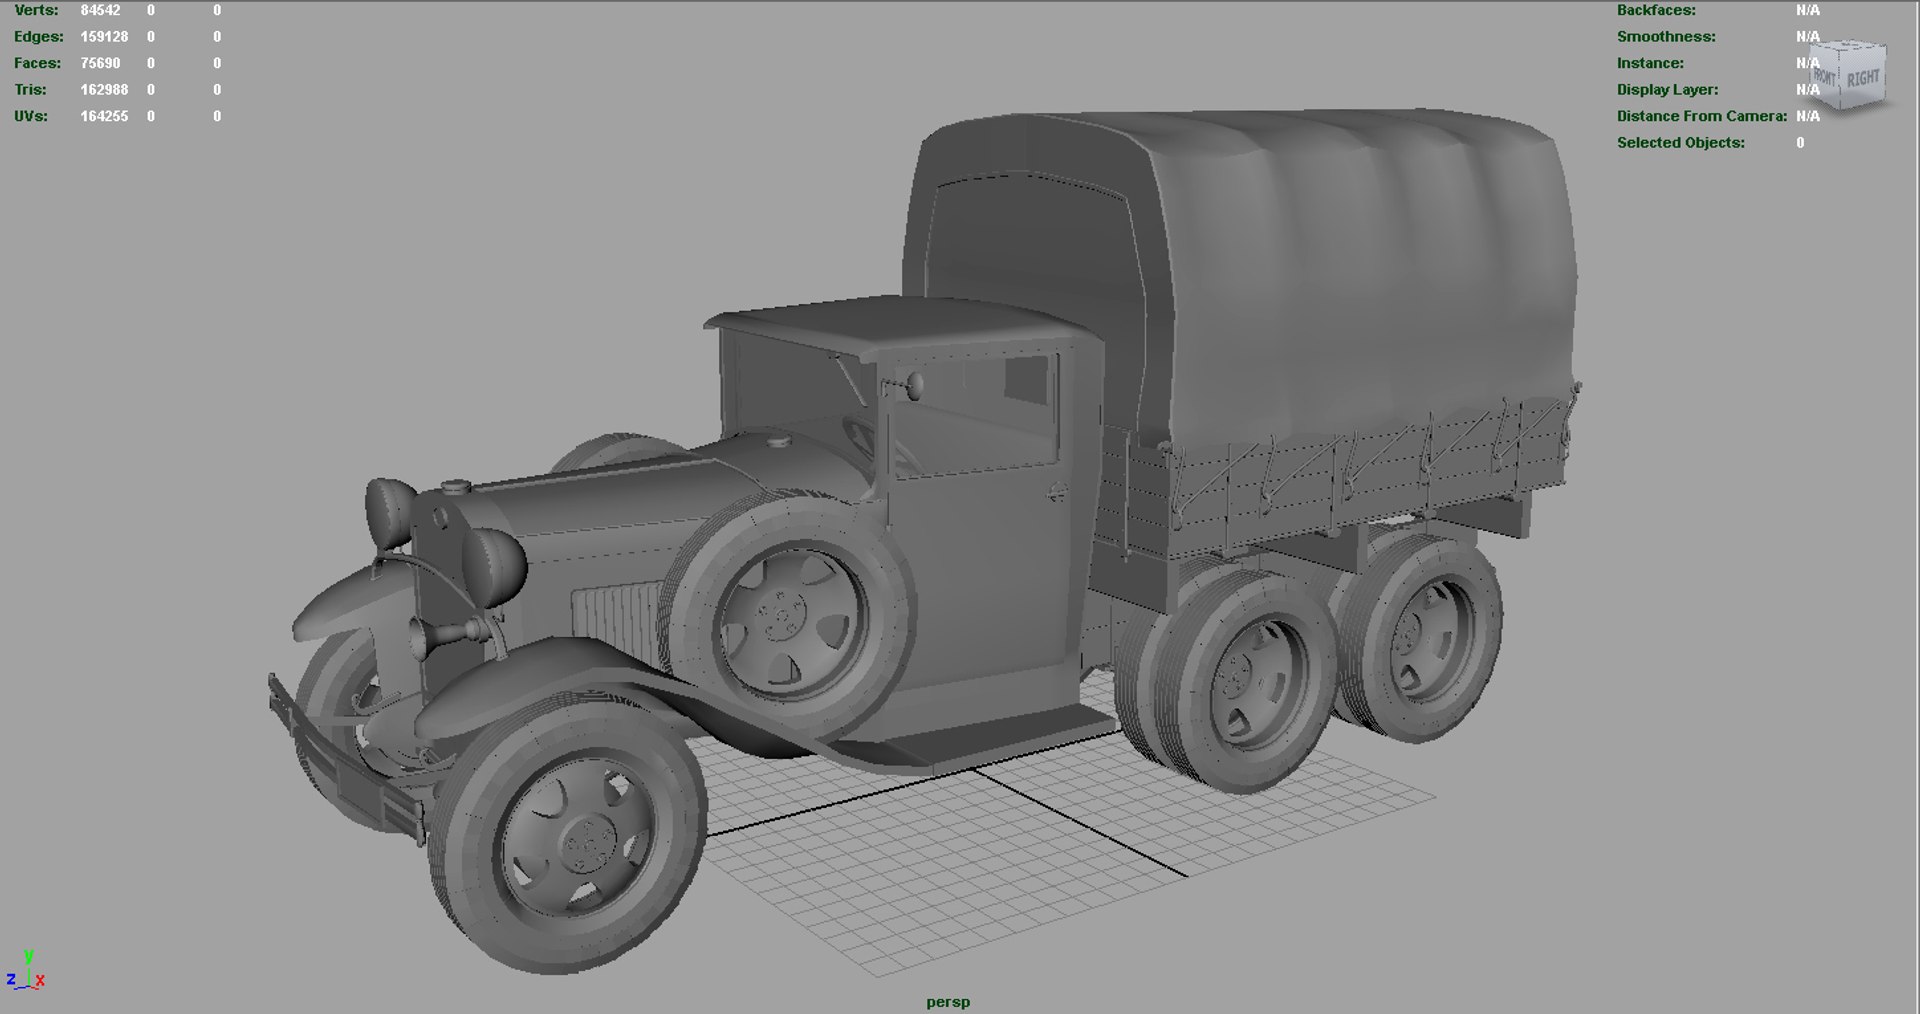Viewport: 1920px width, 1014px height.
Task: Click the edge count value 159128
Action: tap(104, 36)
